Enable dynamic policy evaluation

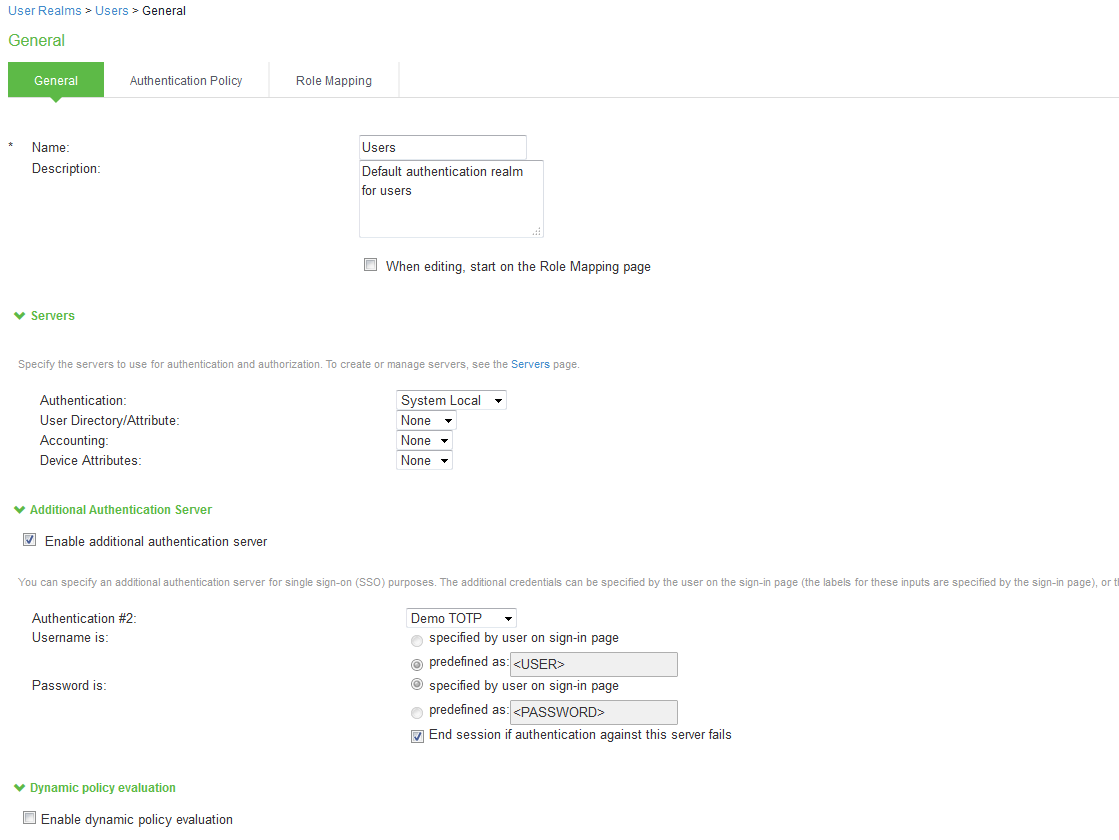point(29,817)
